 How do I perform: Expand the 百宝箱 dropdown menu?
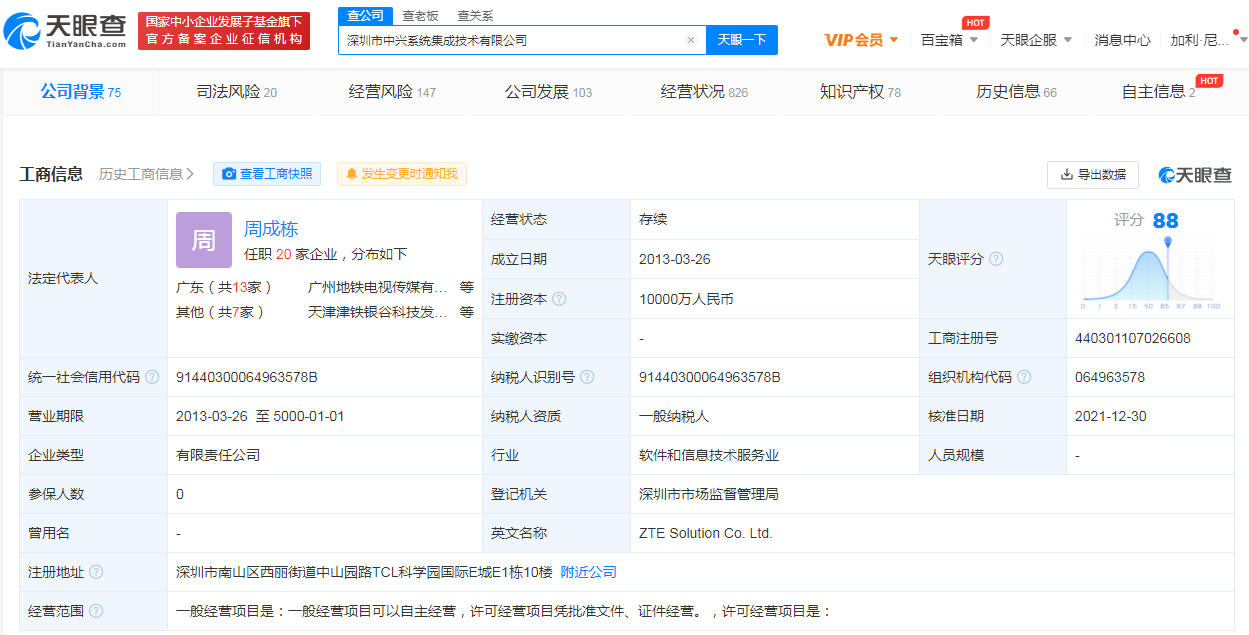[x=949, y=40]
